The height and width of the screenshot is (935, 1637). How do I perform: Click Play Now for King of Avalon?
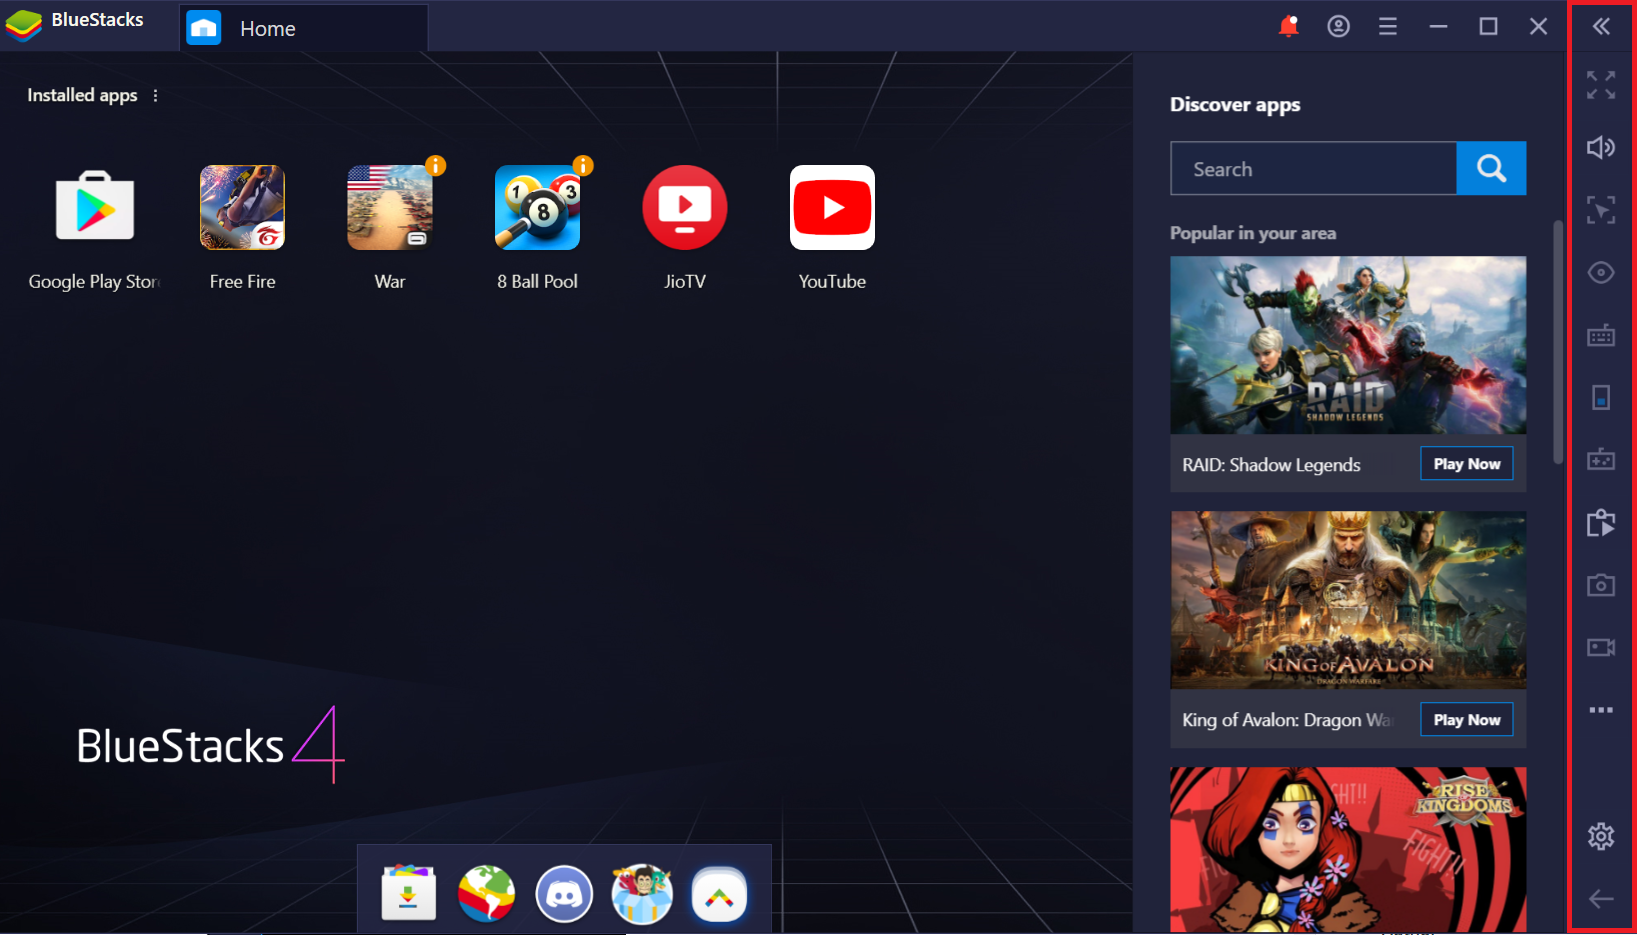click(x=1467, y=720)
